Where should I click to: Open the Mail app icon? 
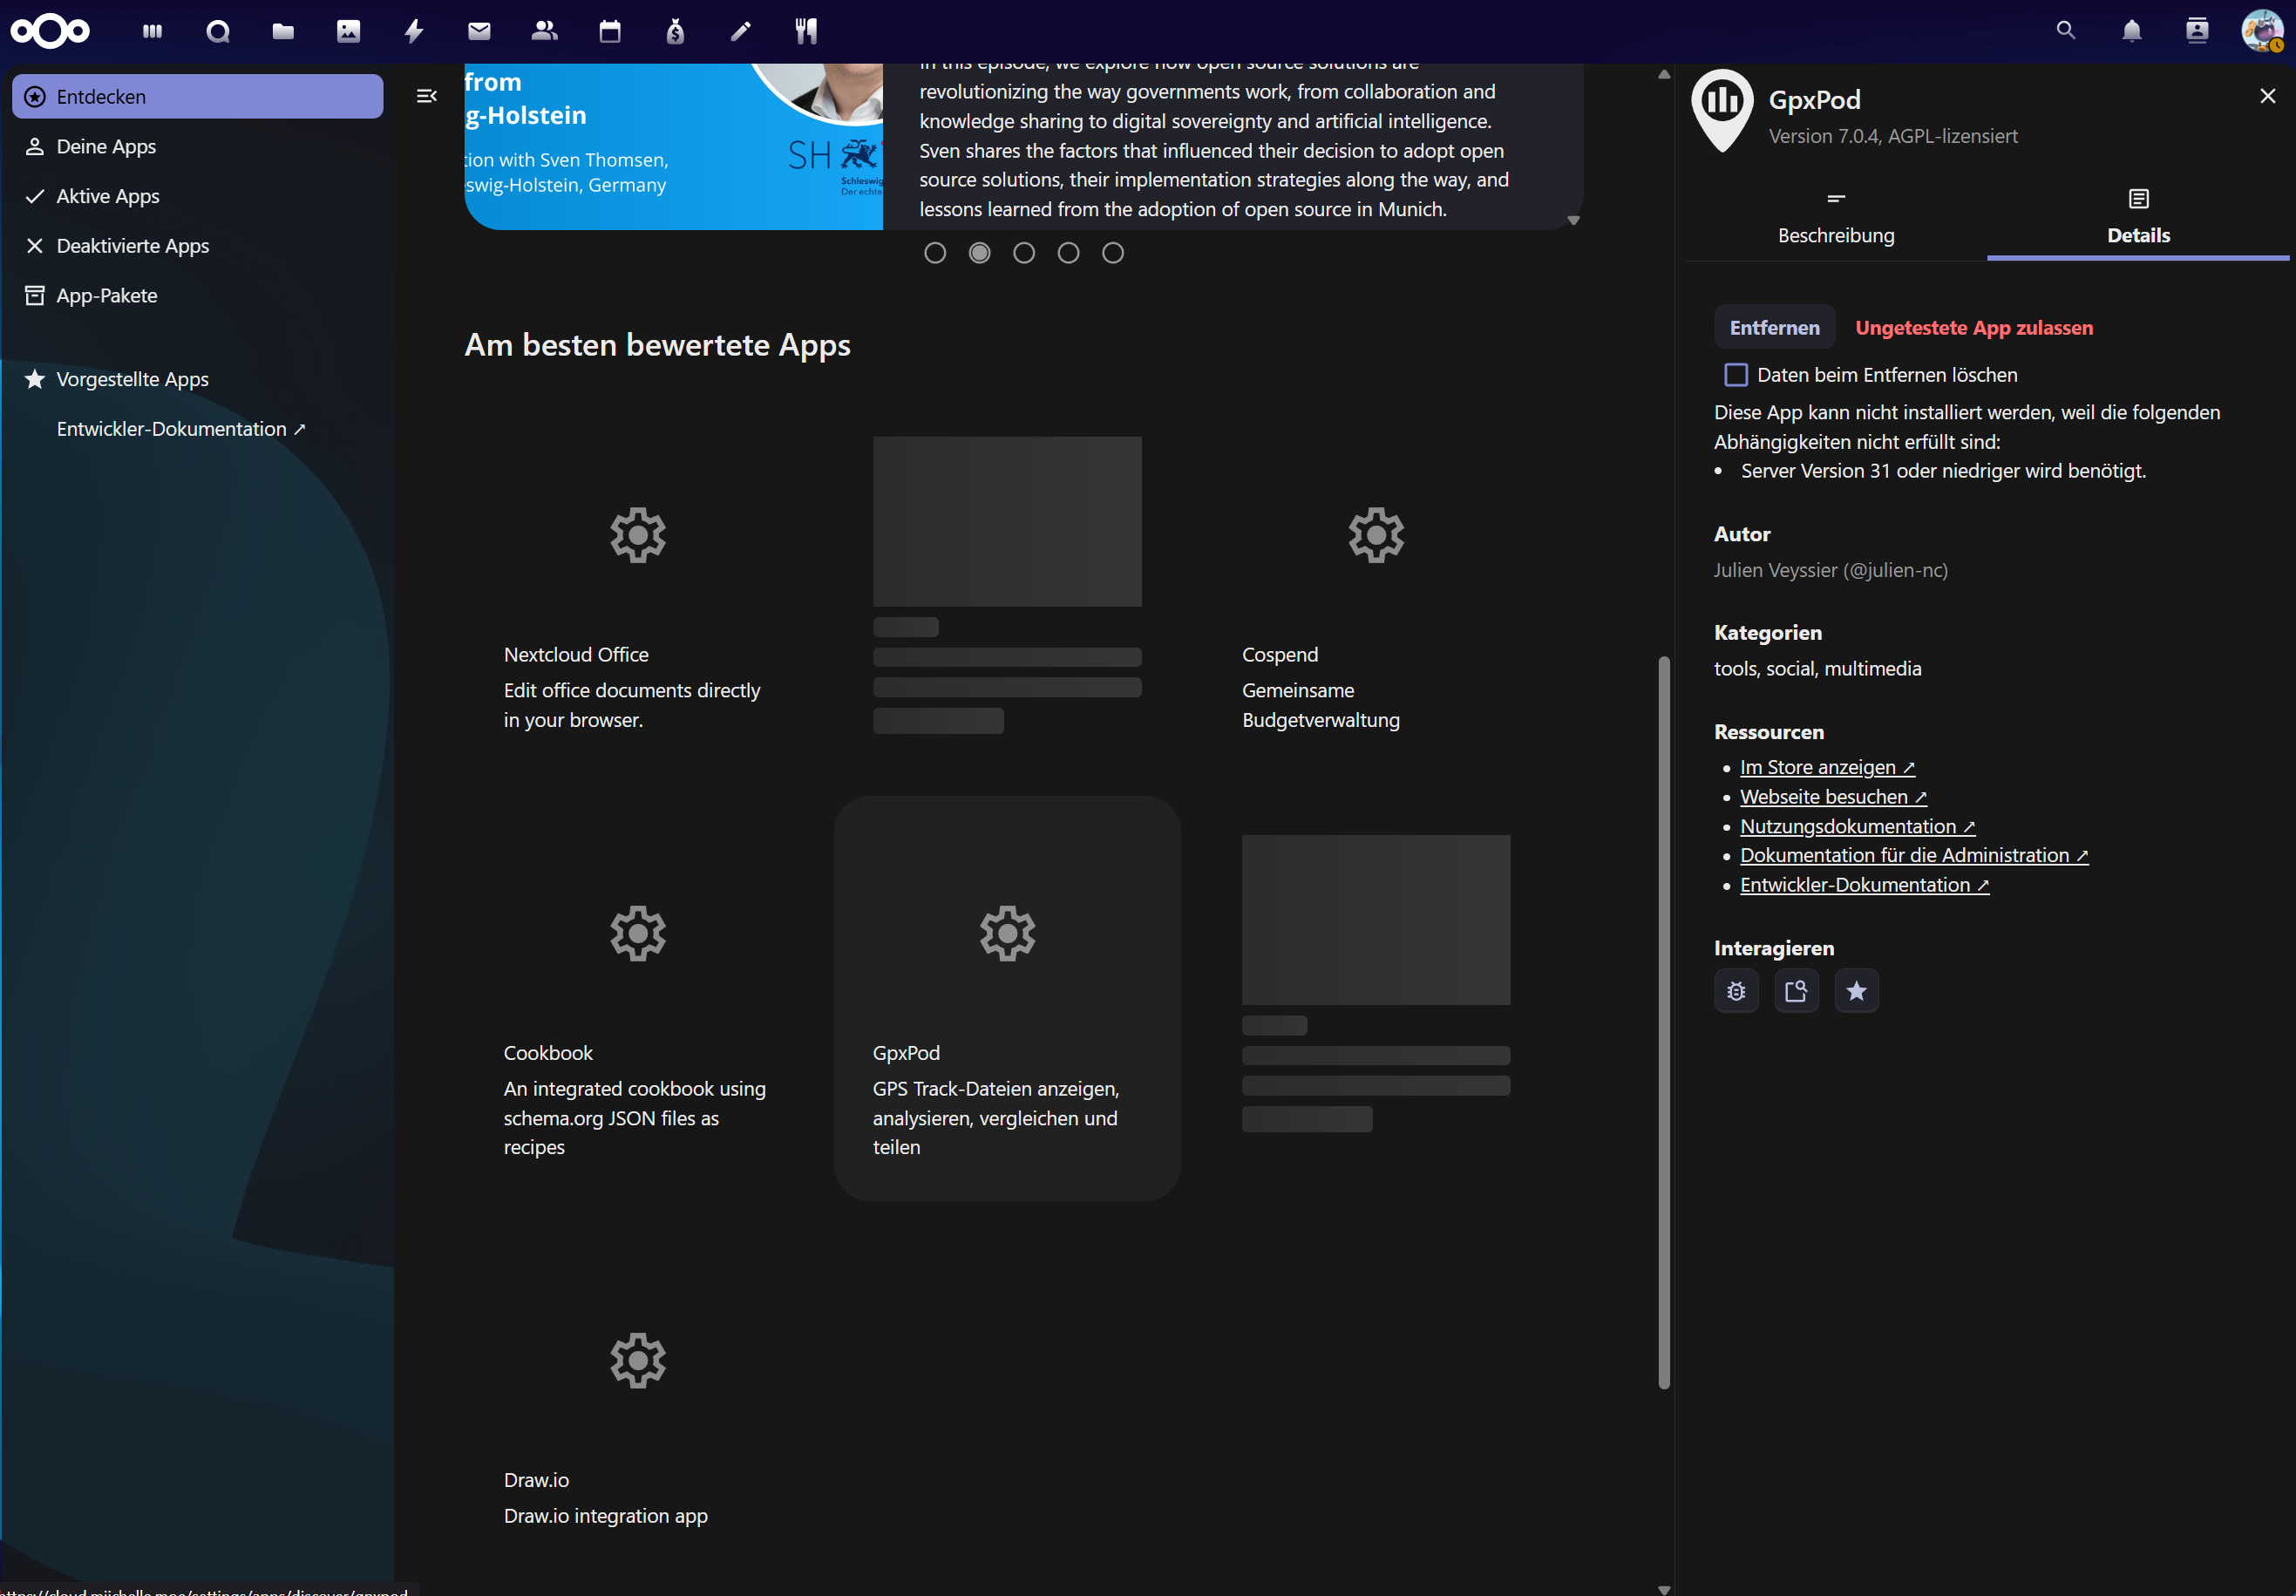[x=479, y=32]
